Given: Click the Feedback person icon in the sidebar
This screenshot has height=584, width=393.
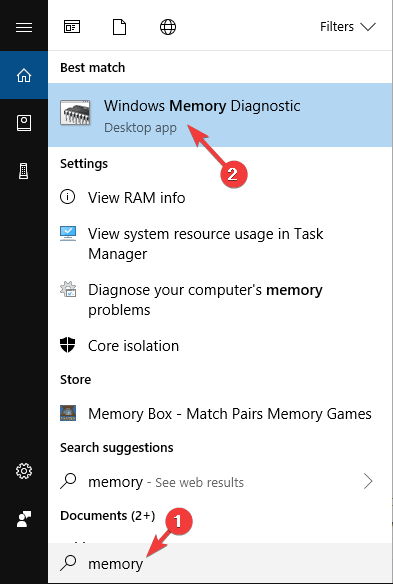Looking at the screenshot, I should (24, 519).
